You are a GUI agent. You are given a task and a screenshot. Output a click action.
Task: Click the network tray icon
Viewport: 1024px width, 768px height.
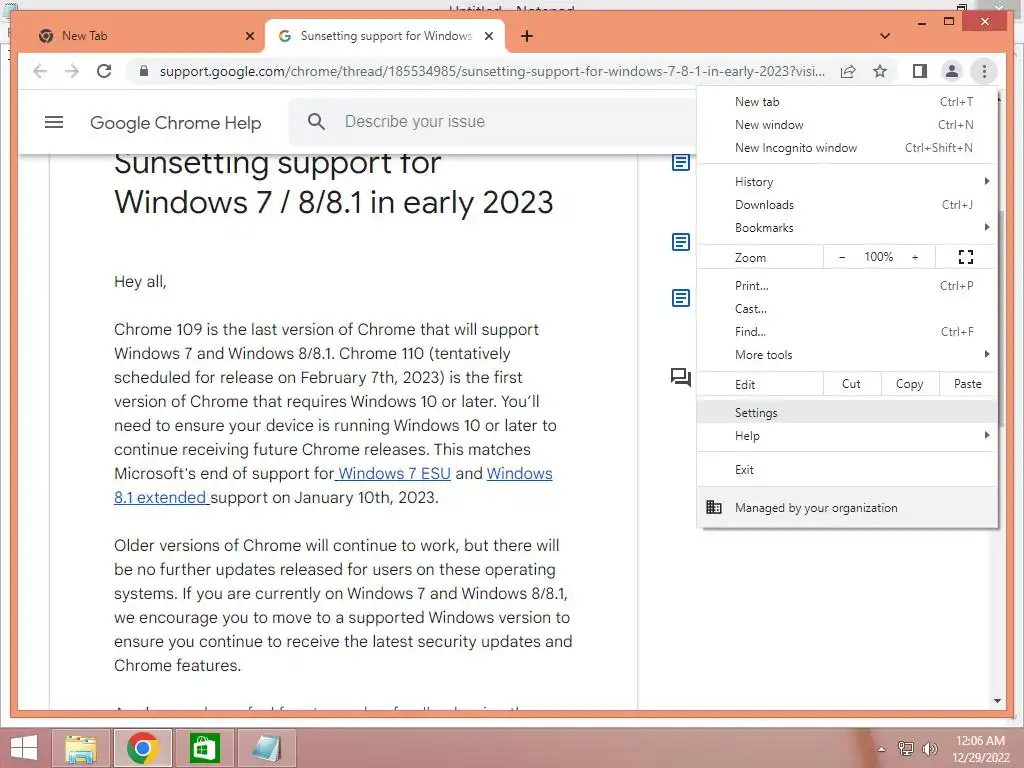[x=906, y=749]
